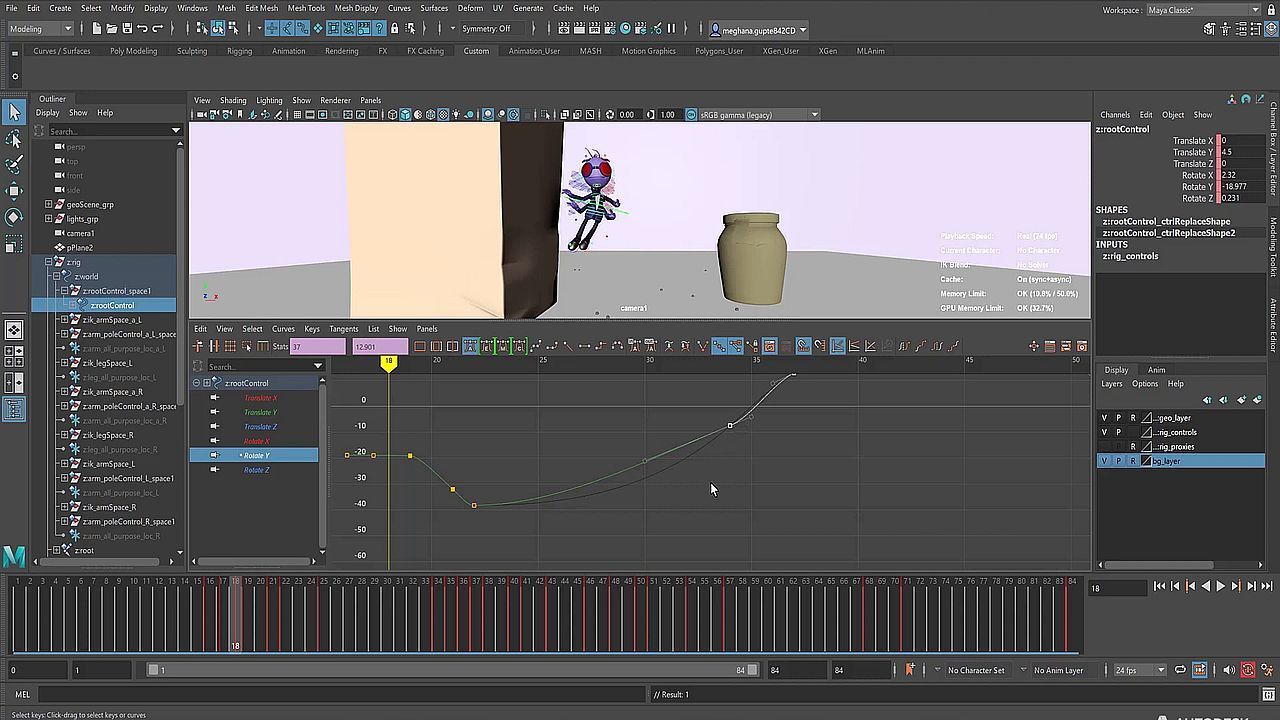The width and height of the screenshot is (1280, 720).
Task: Select the arrow Select tool
Action: pos(14,112)
